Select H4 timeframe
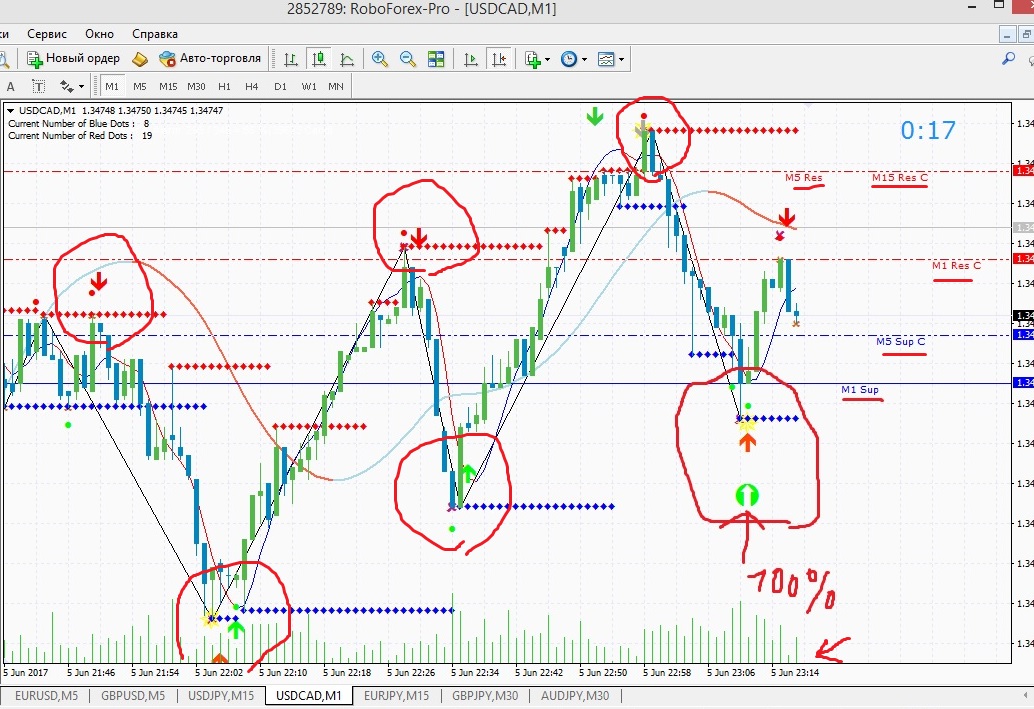Image resolution: width=1034 pixels, height=709 pixels. 251,86
